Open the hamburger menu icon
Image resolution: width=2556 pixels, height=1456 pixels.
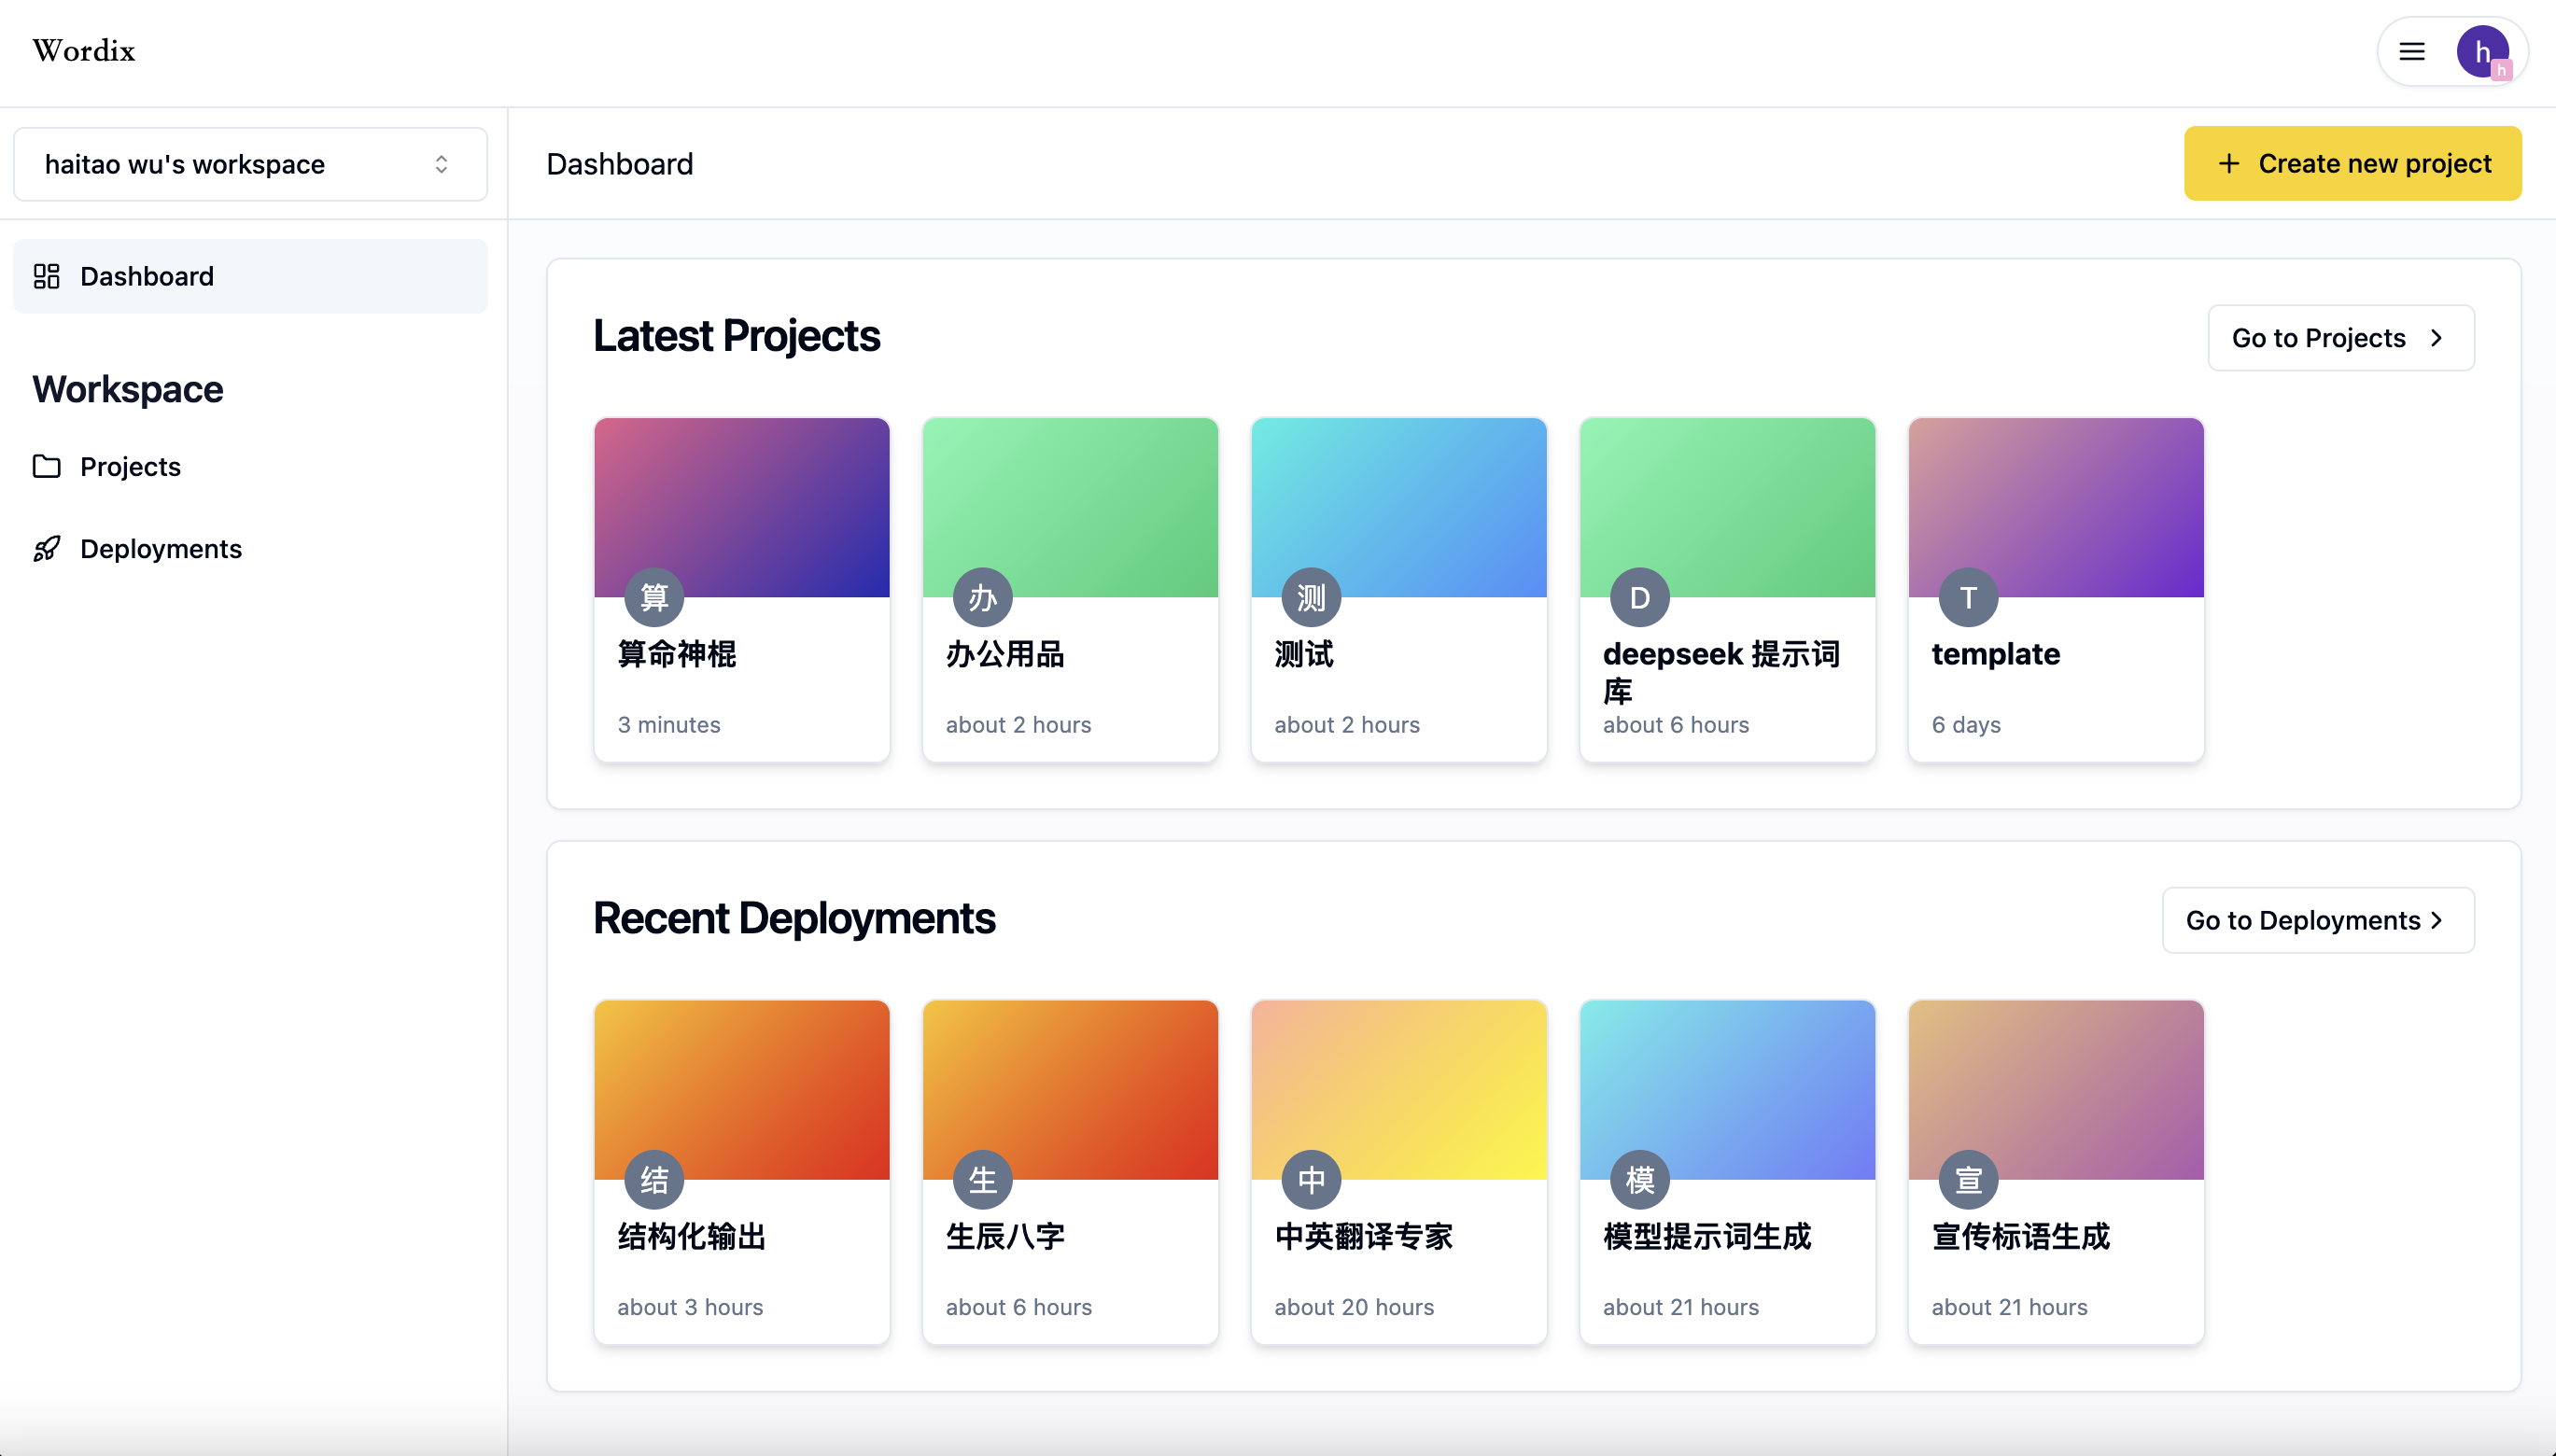click(x=2412, y=51)
